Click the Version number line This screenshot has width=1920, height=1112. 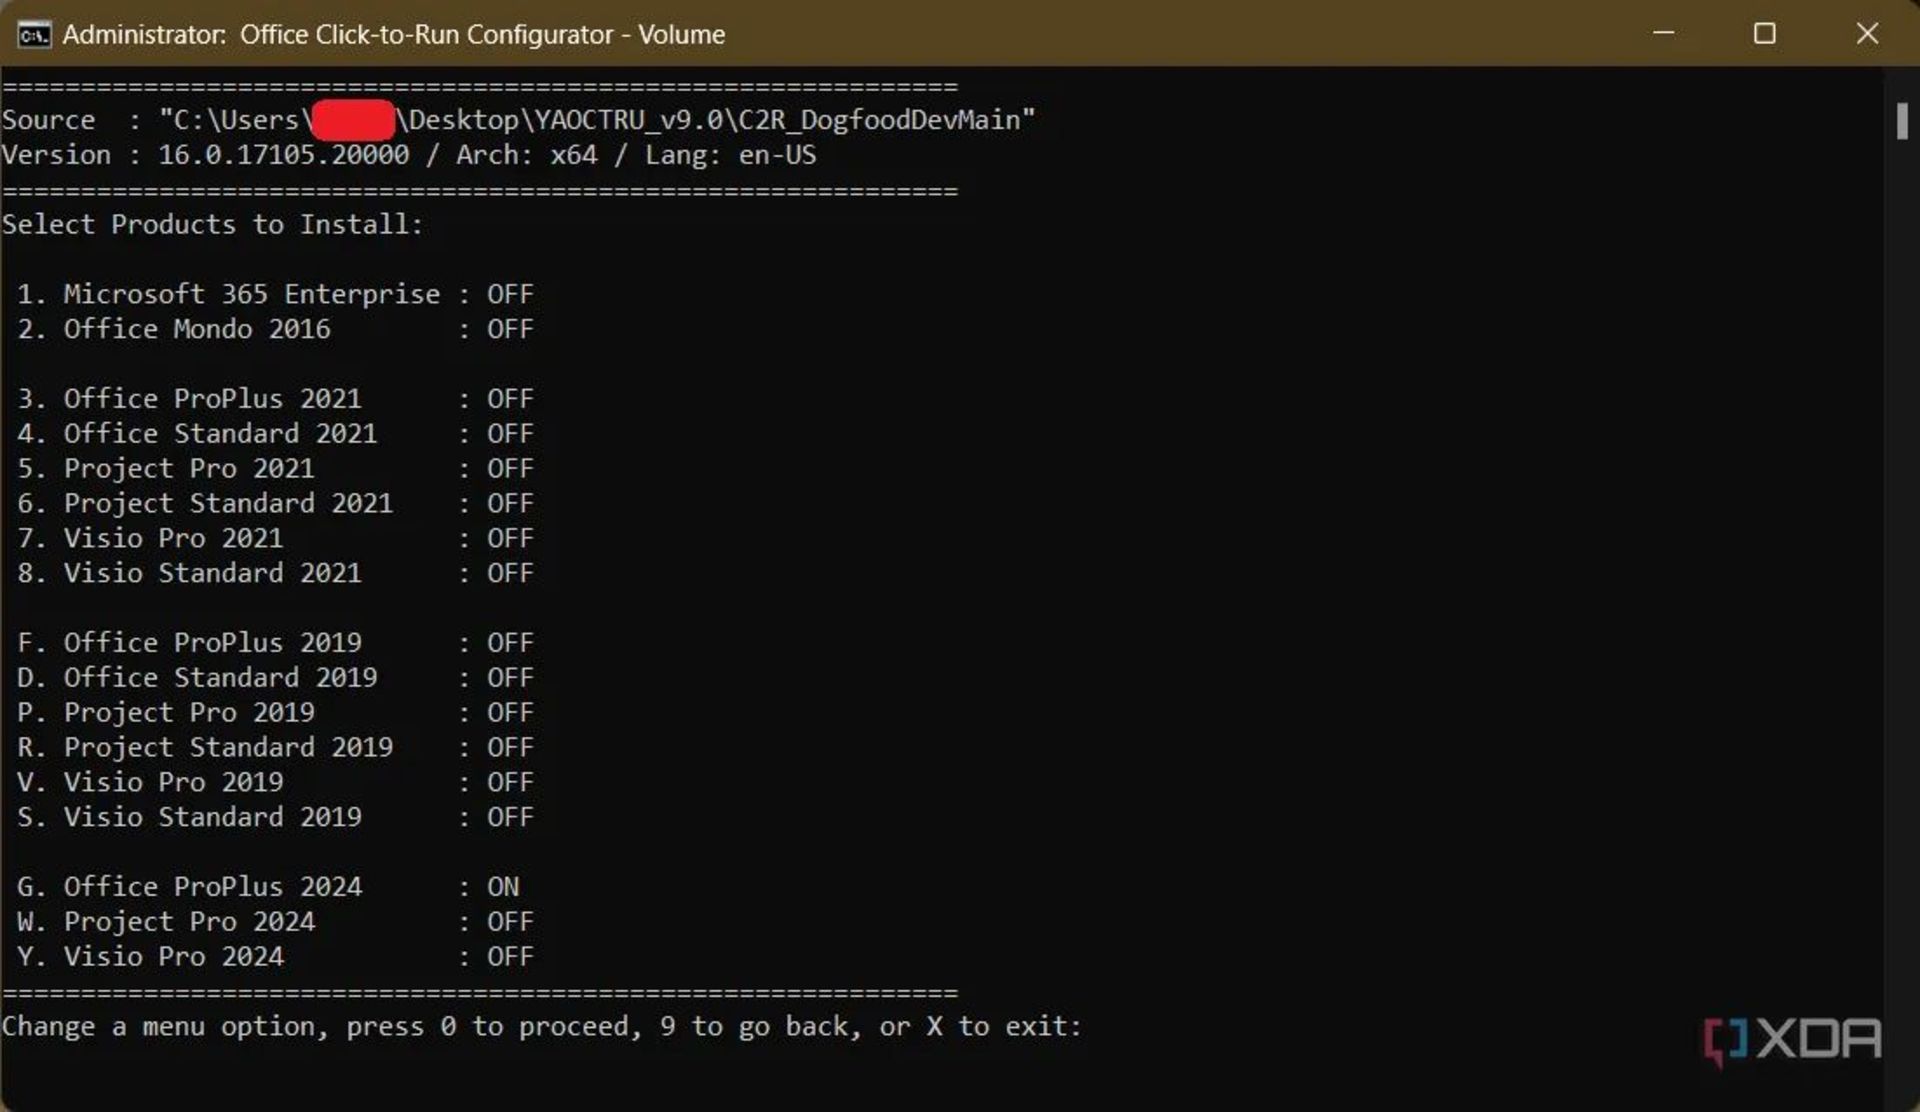[408, 155]
